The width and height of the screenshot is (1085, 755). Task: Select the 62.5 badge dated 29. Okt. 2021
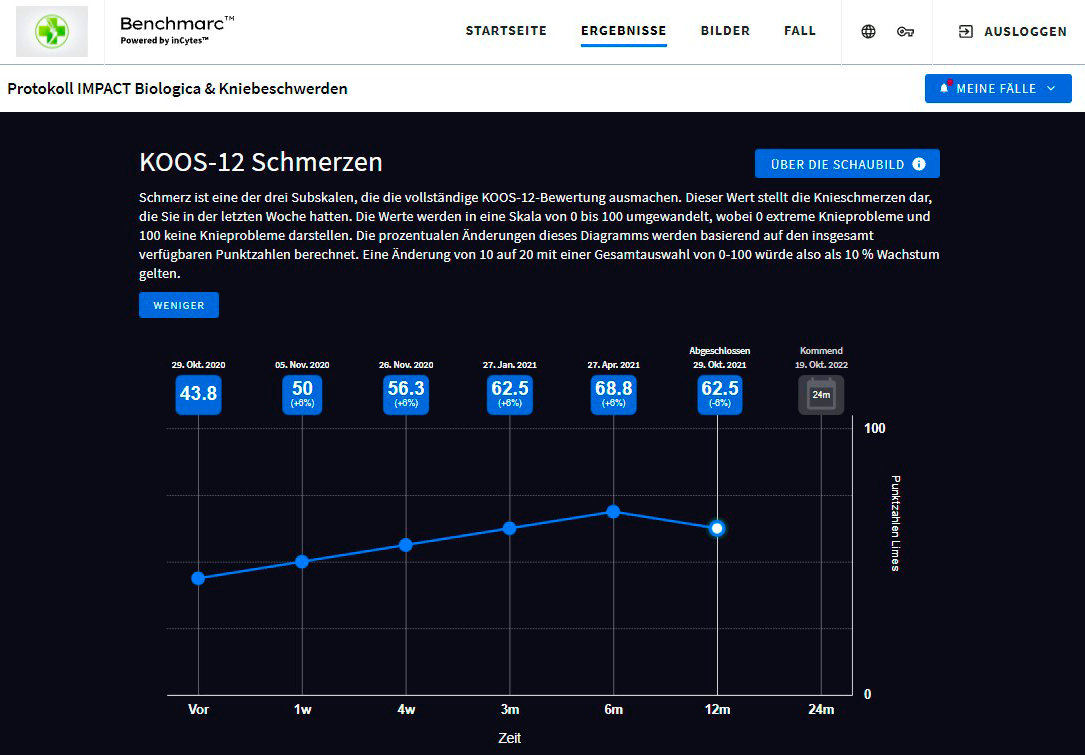720,395
